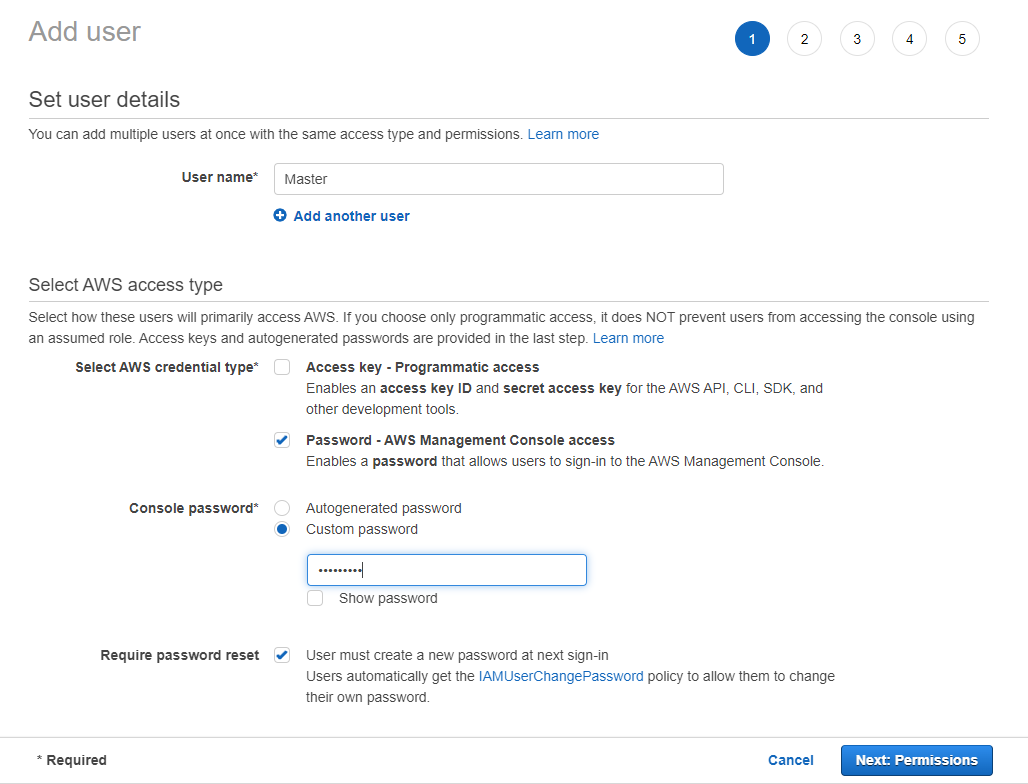Open Learn more link in AWS access type section
Image resolution: width=1028 pixels, height=784 pixels.
click(628, 338)
